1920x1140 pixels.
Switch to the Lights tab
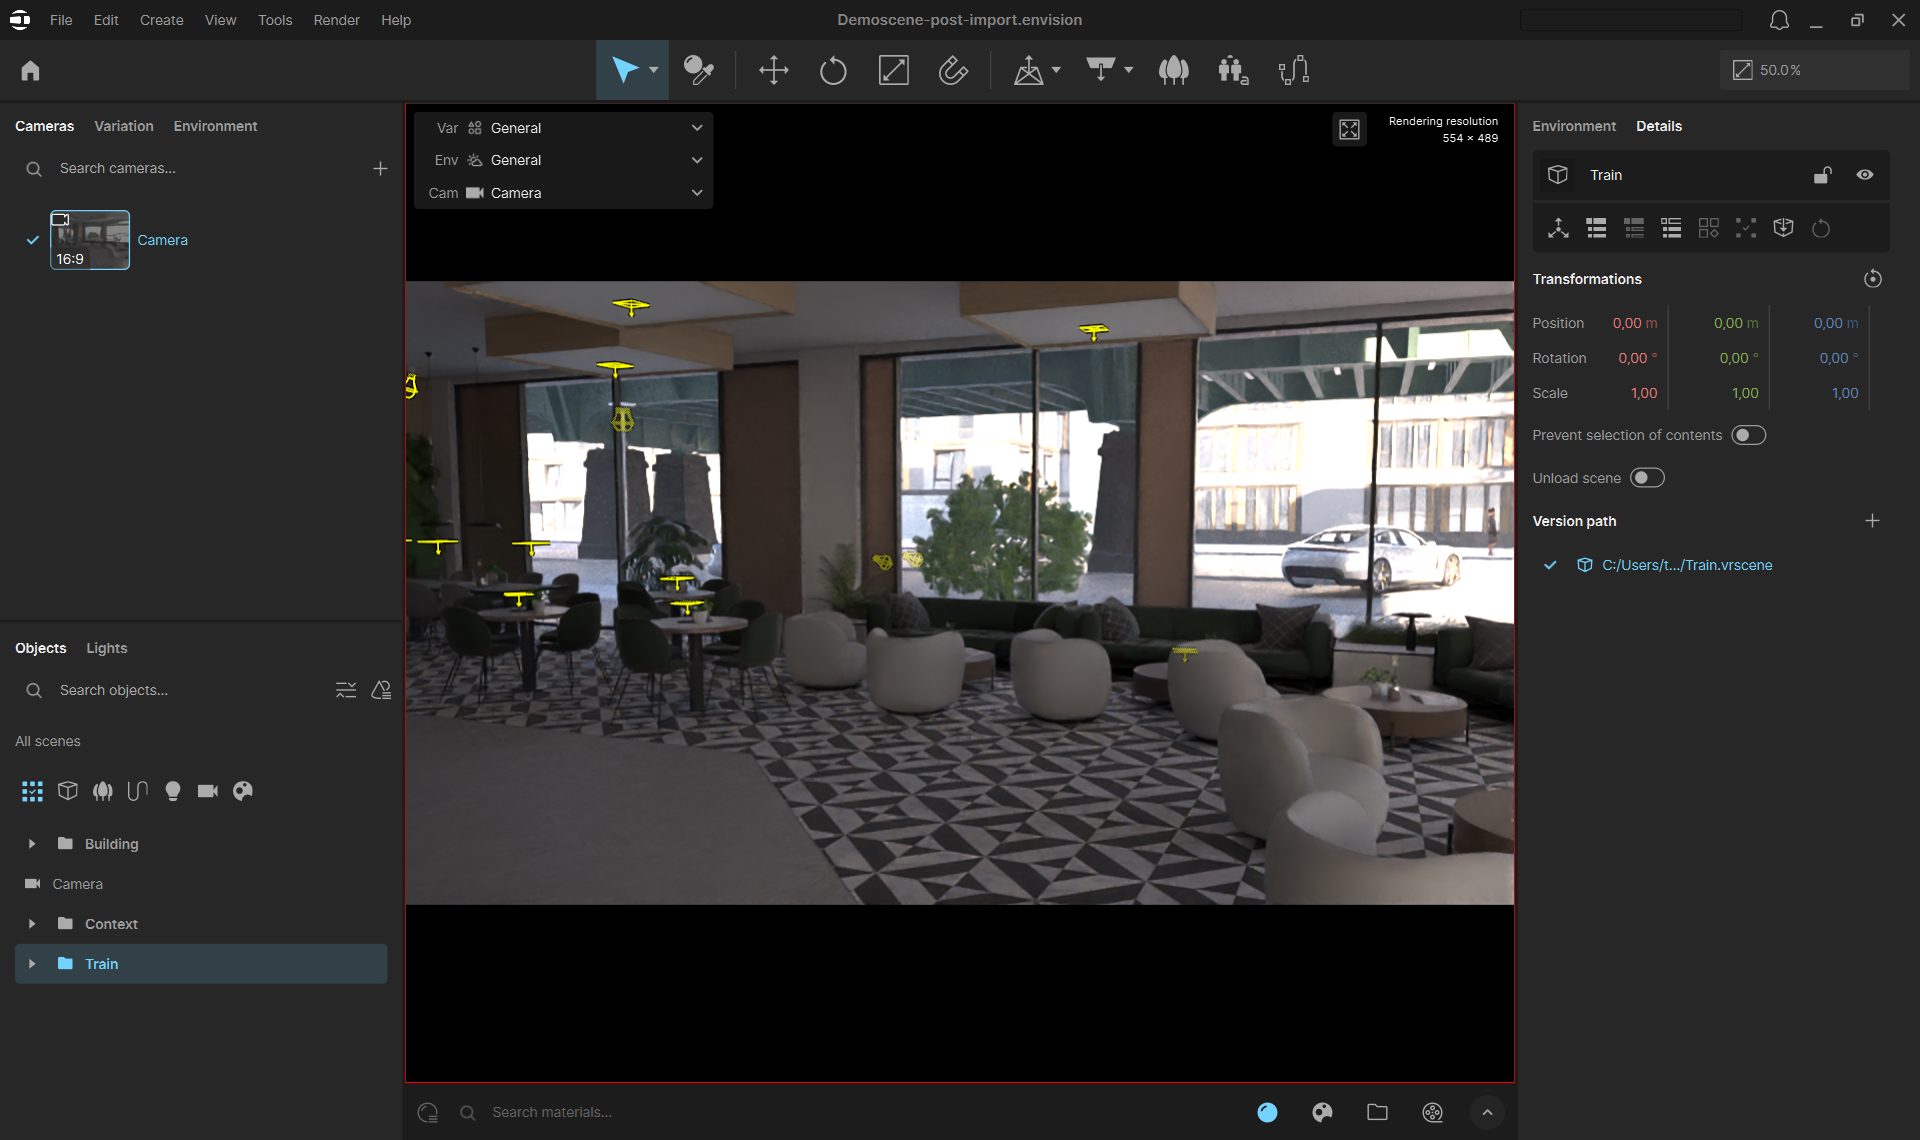[106, 648]
